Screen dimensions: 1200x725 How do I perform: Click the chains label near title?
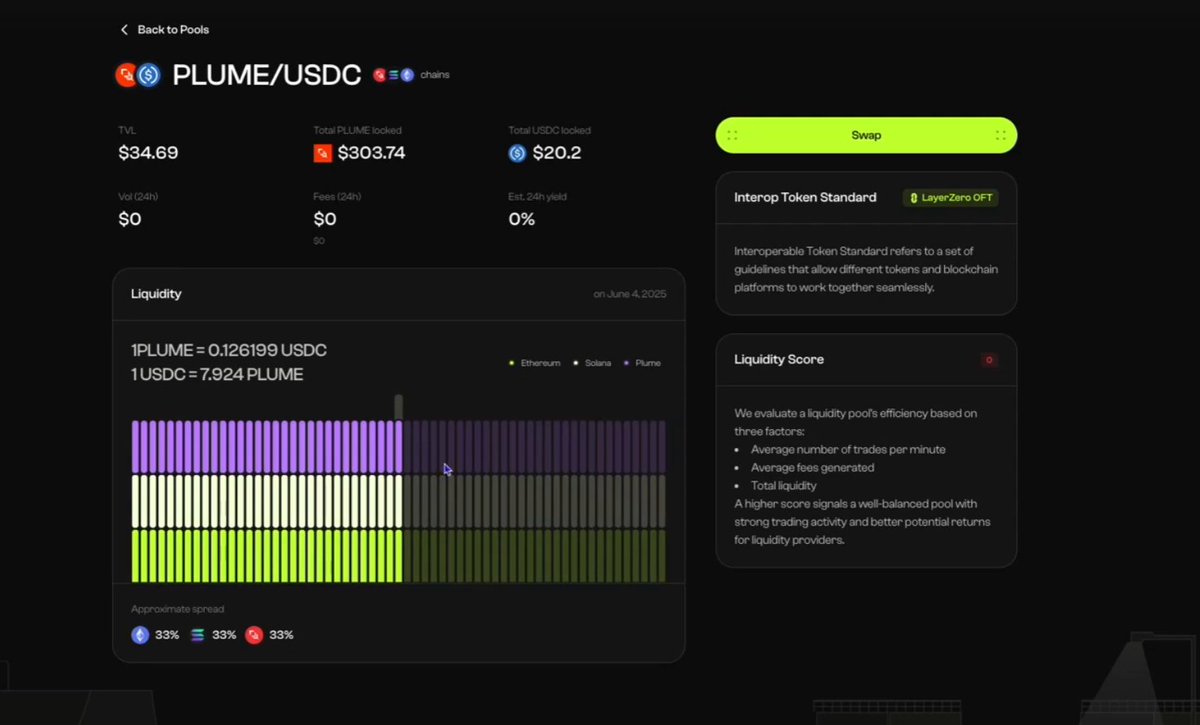coord(435,75)
